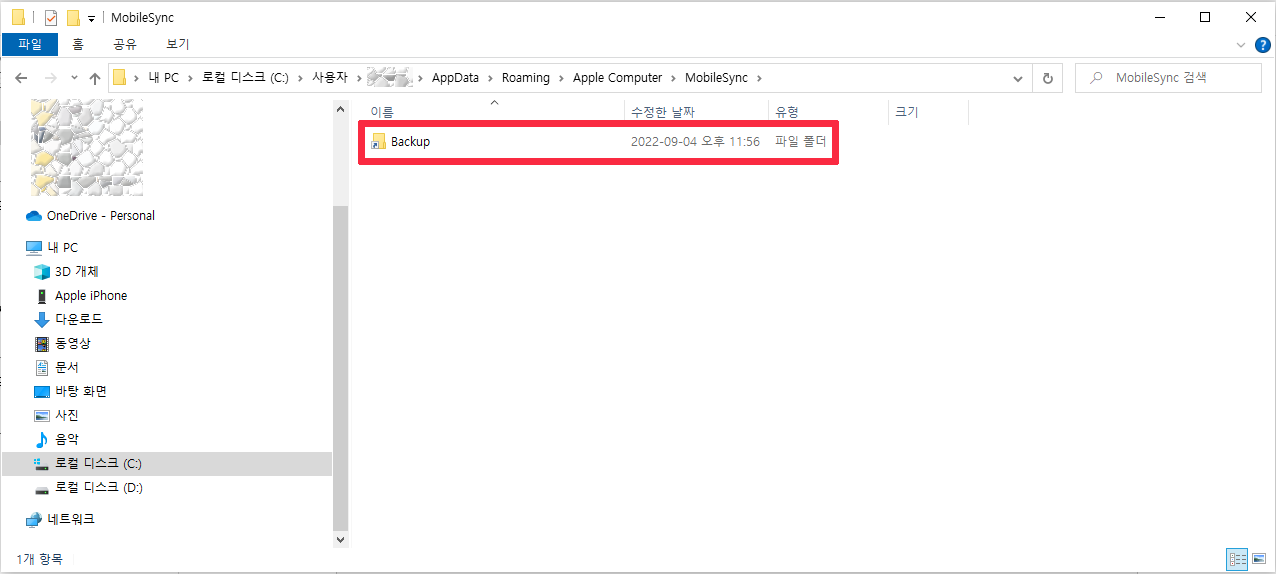Open 동영상 in the navigation pane
1276x574 pixels.
coord(62,344)
